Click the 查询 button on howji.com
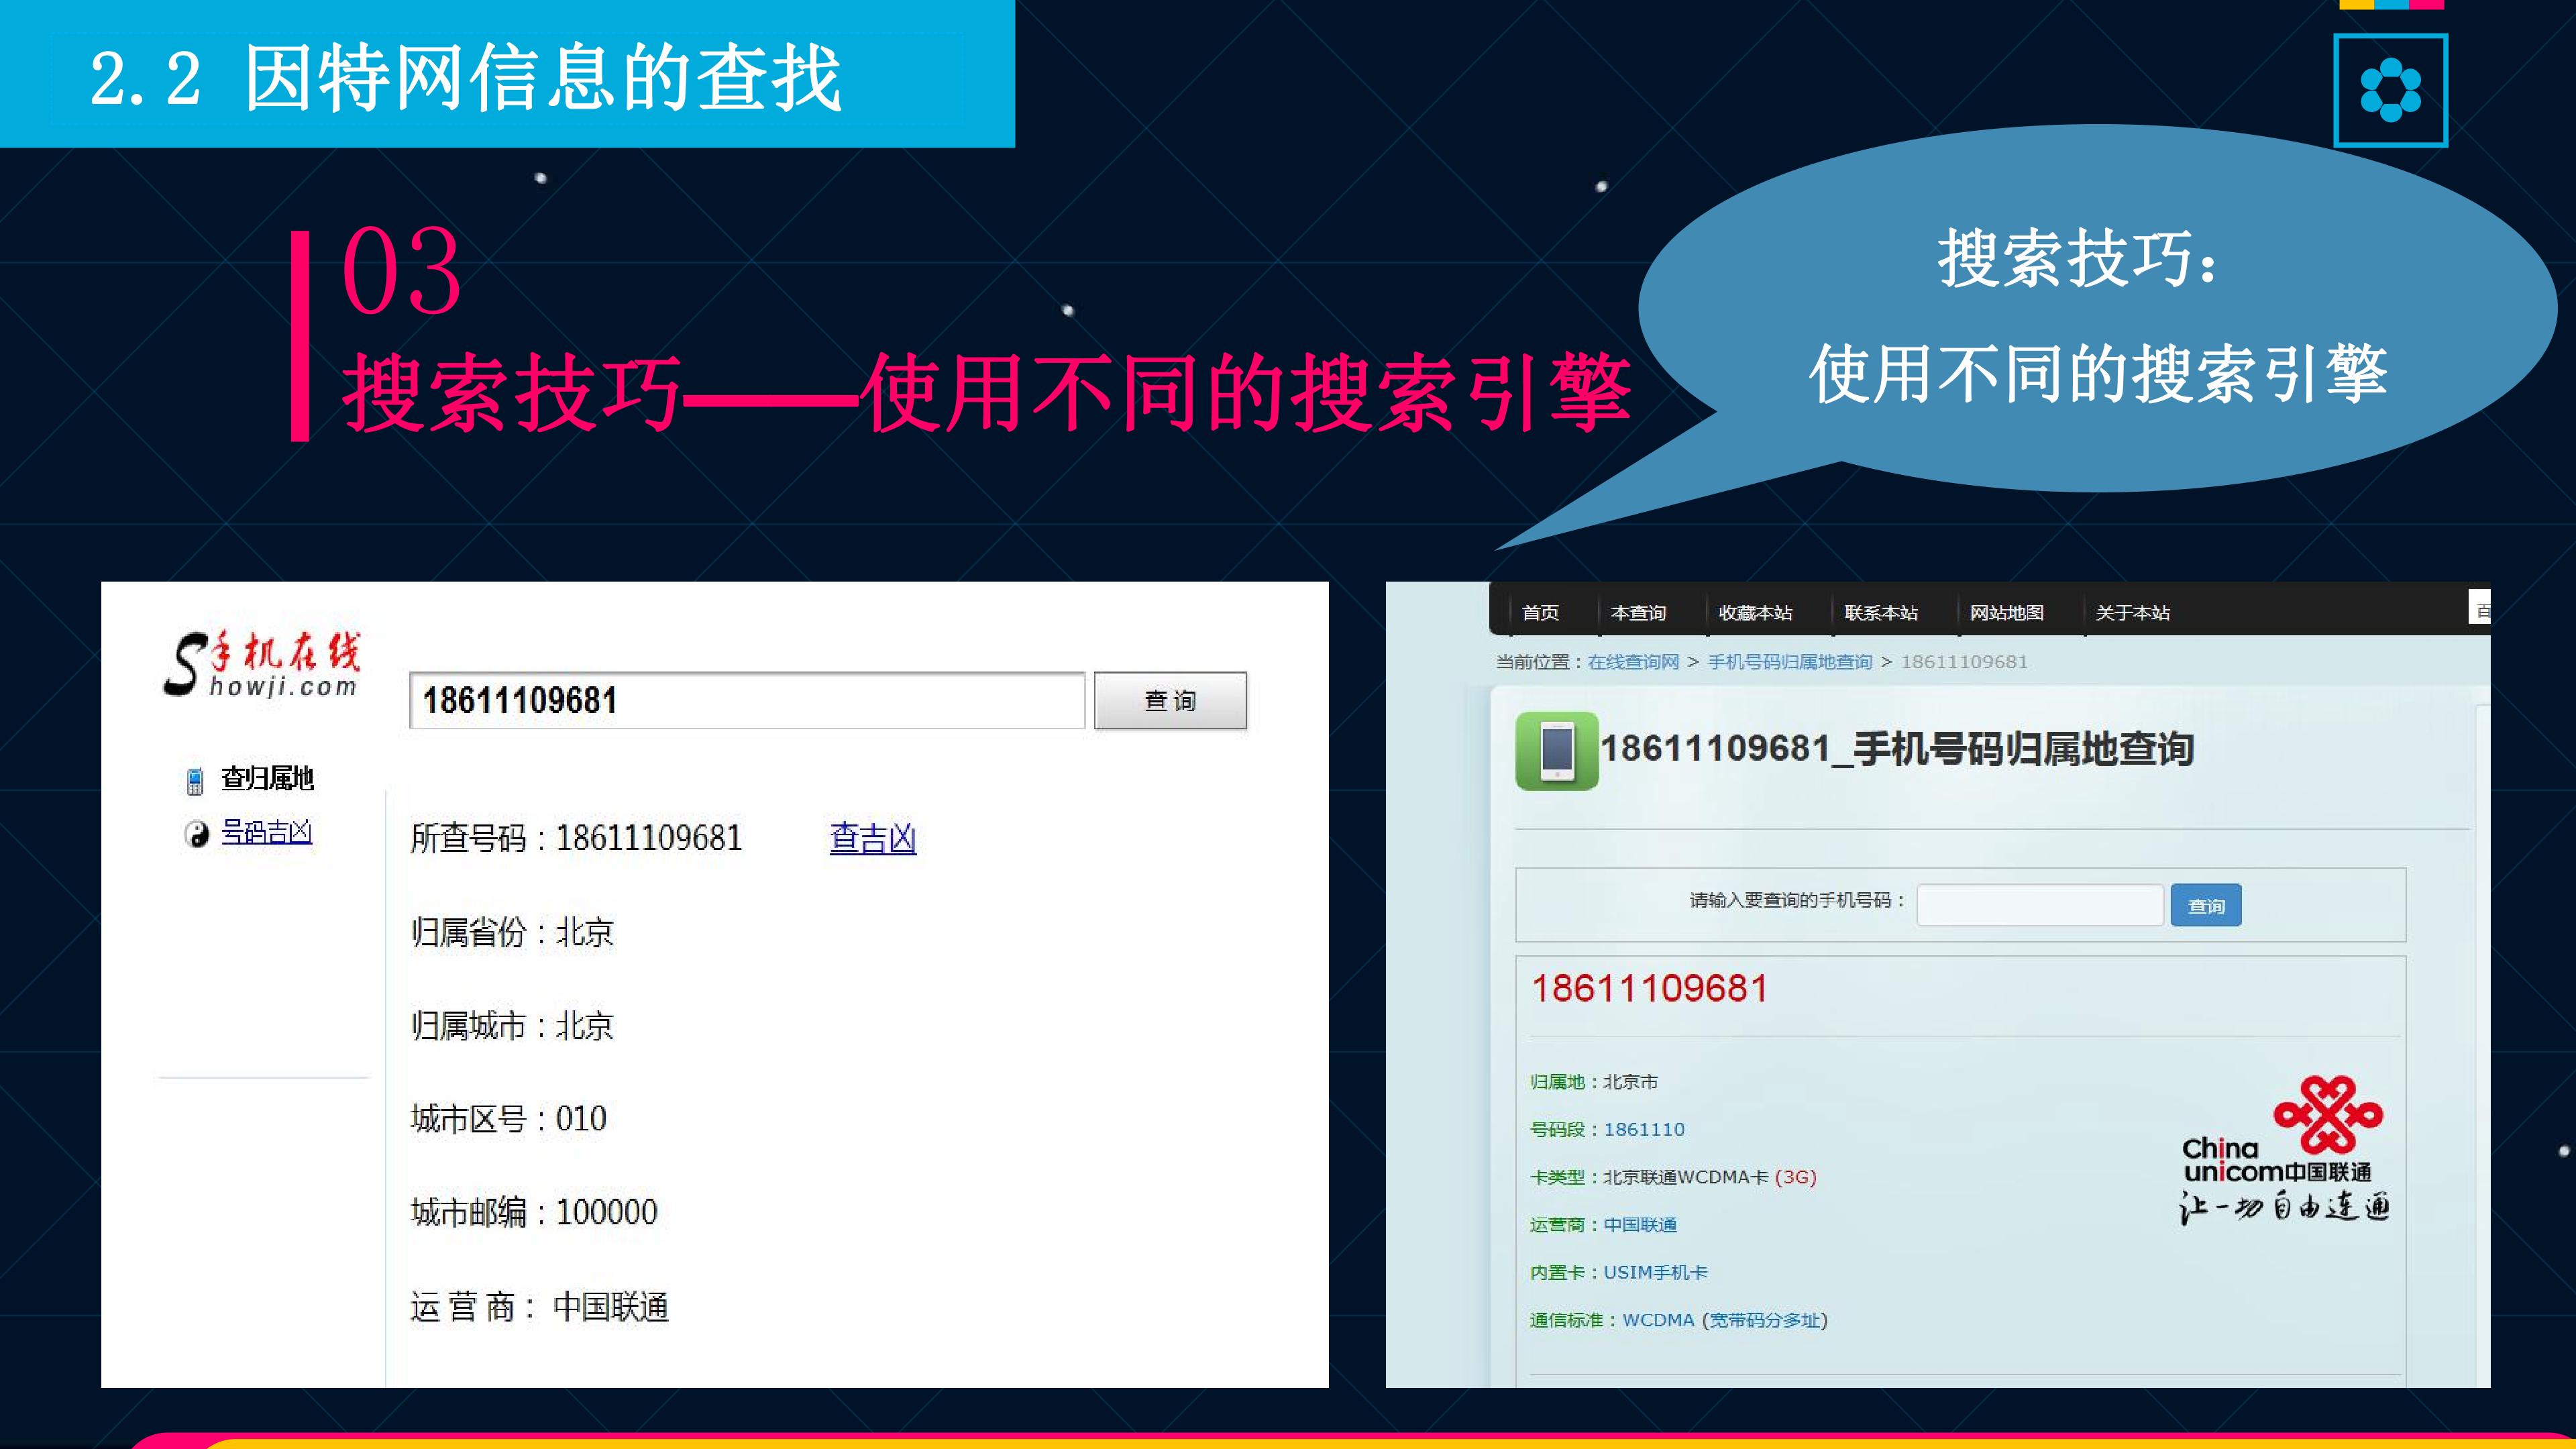Screen dimensions: 2576x1449 point(1170,701)
